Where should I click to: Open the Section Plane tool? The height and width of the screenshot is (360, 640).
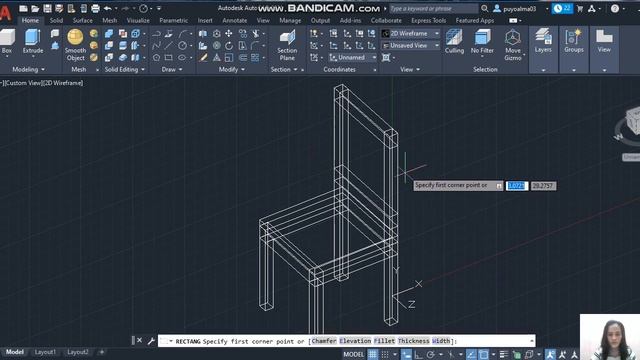point(287,45)
